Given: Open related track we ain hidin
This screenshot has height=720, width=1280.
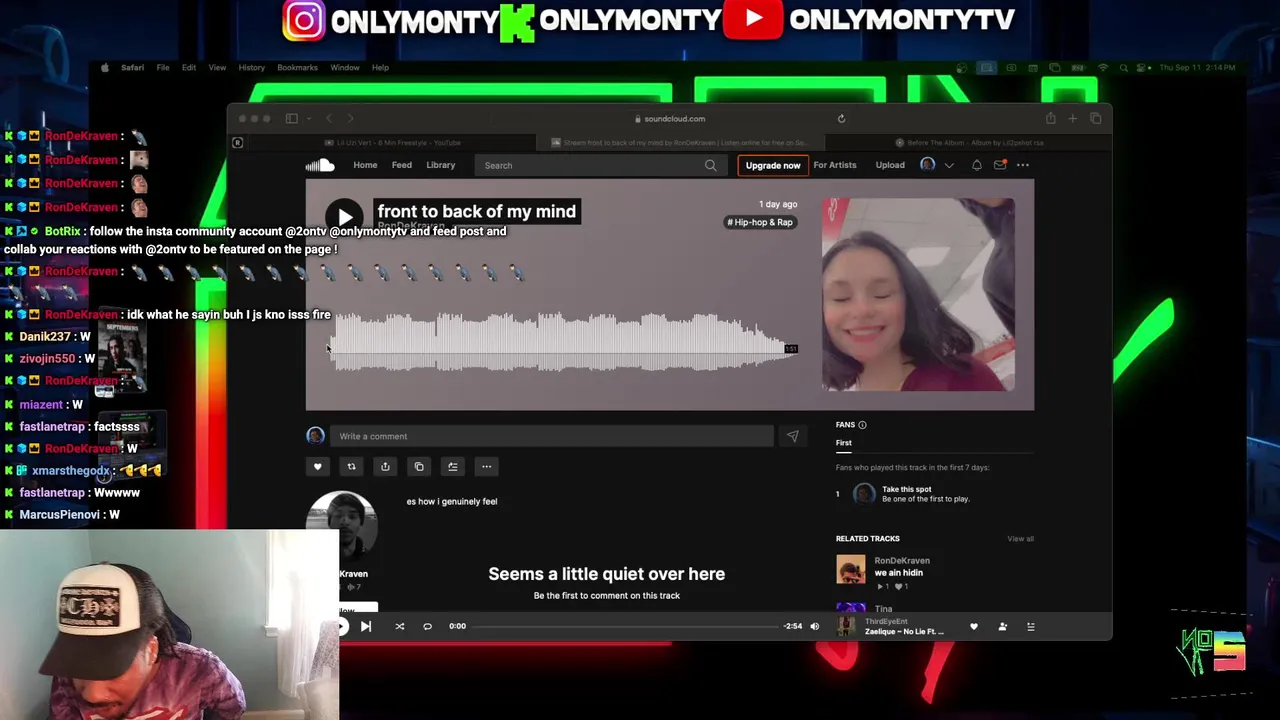Looking at the screenshot, I should pos(899,573).
